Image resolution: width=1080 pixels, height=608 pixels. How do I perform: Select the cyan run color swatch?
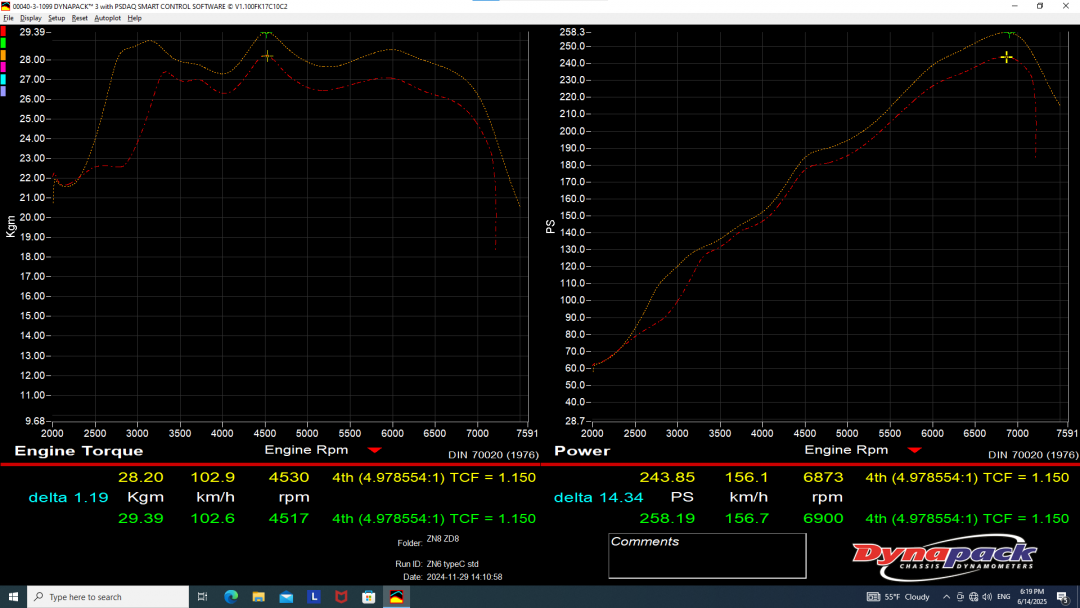[3, 79]
